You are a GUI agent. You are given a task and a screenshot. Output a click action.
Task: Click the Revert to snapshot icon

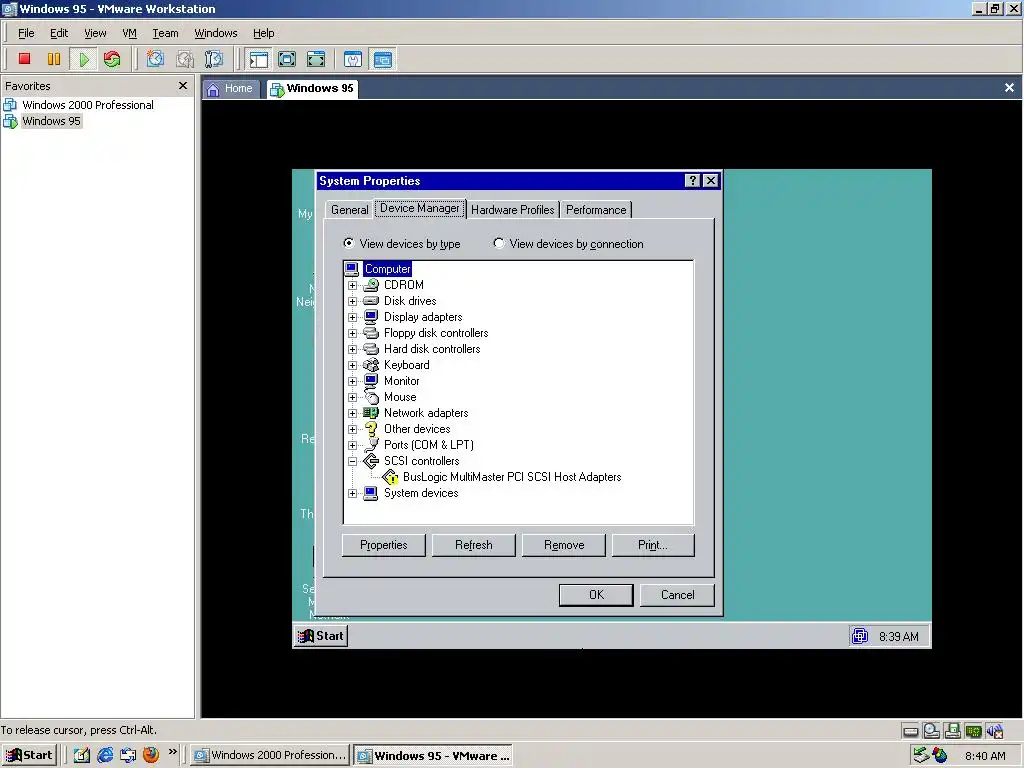[x=185, y=59]
